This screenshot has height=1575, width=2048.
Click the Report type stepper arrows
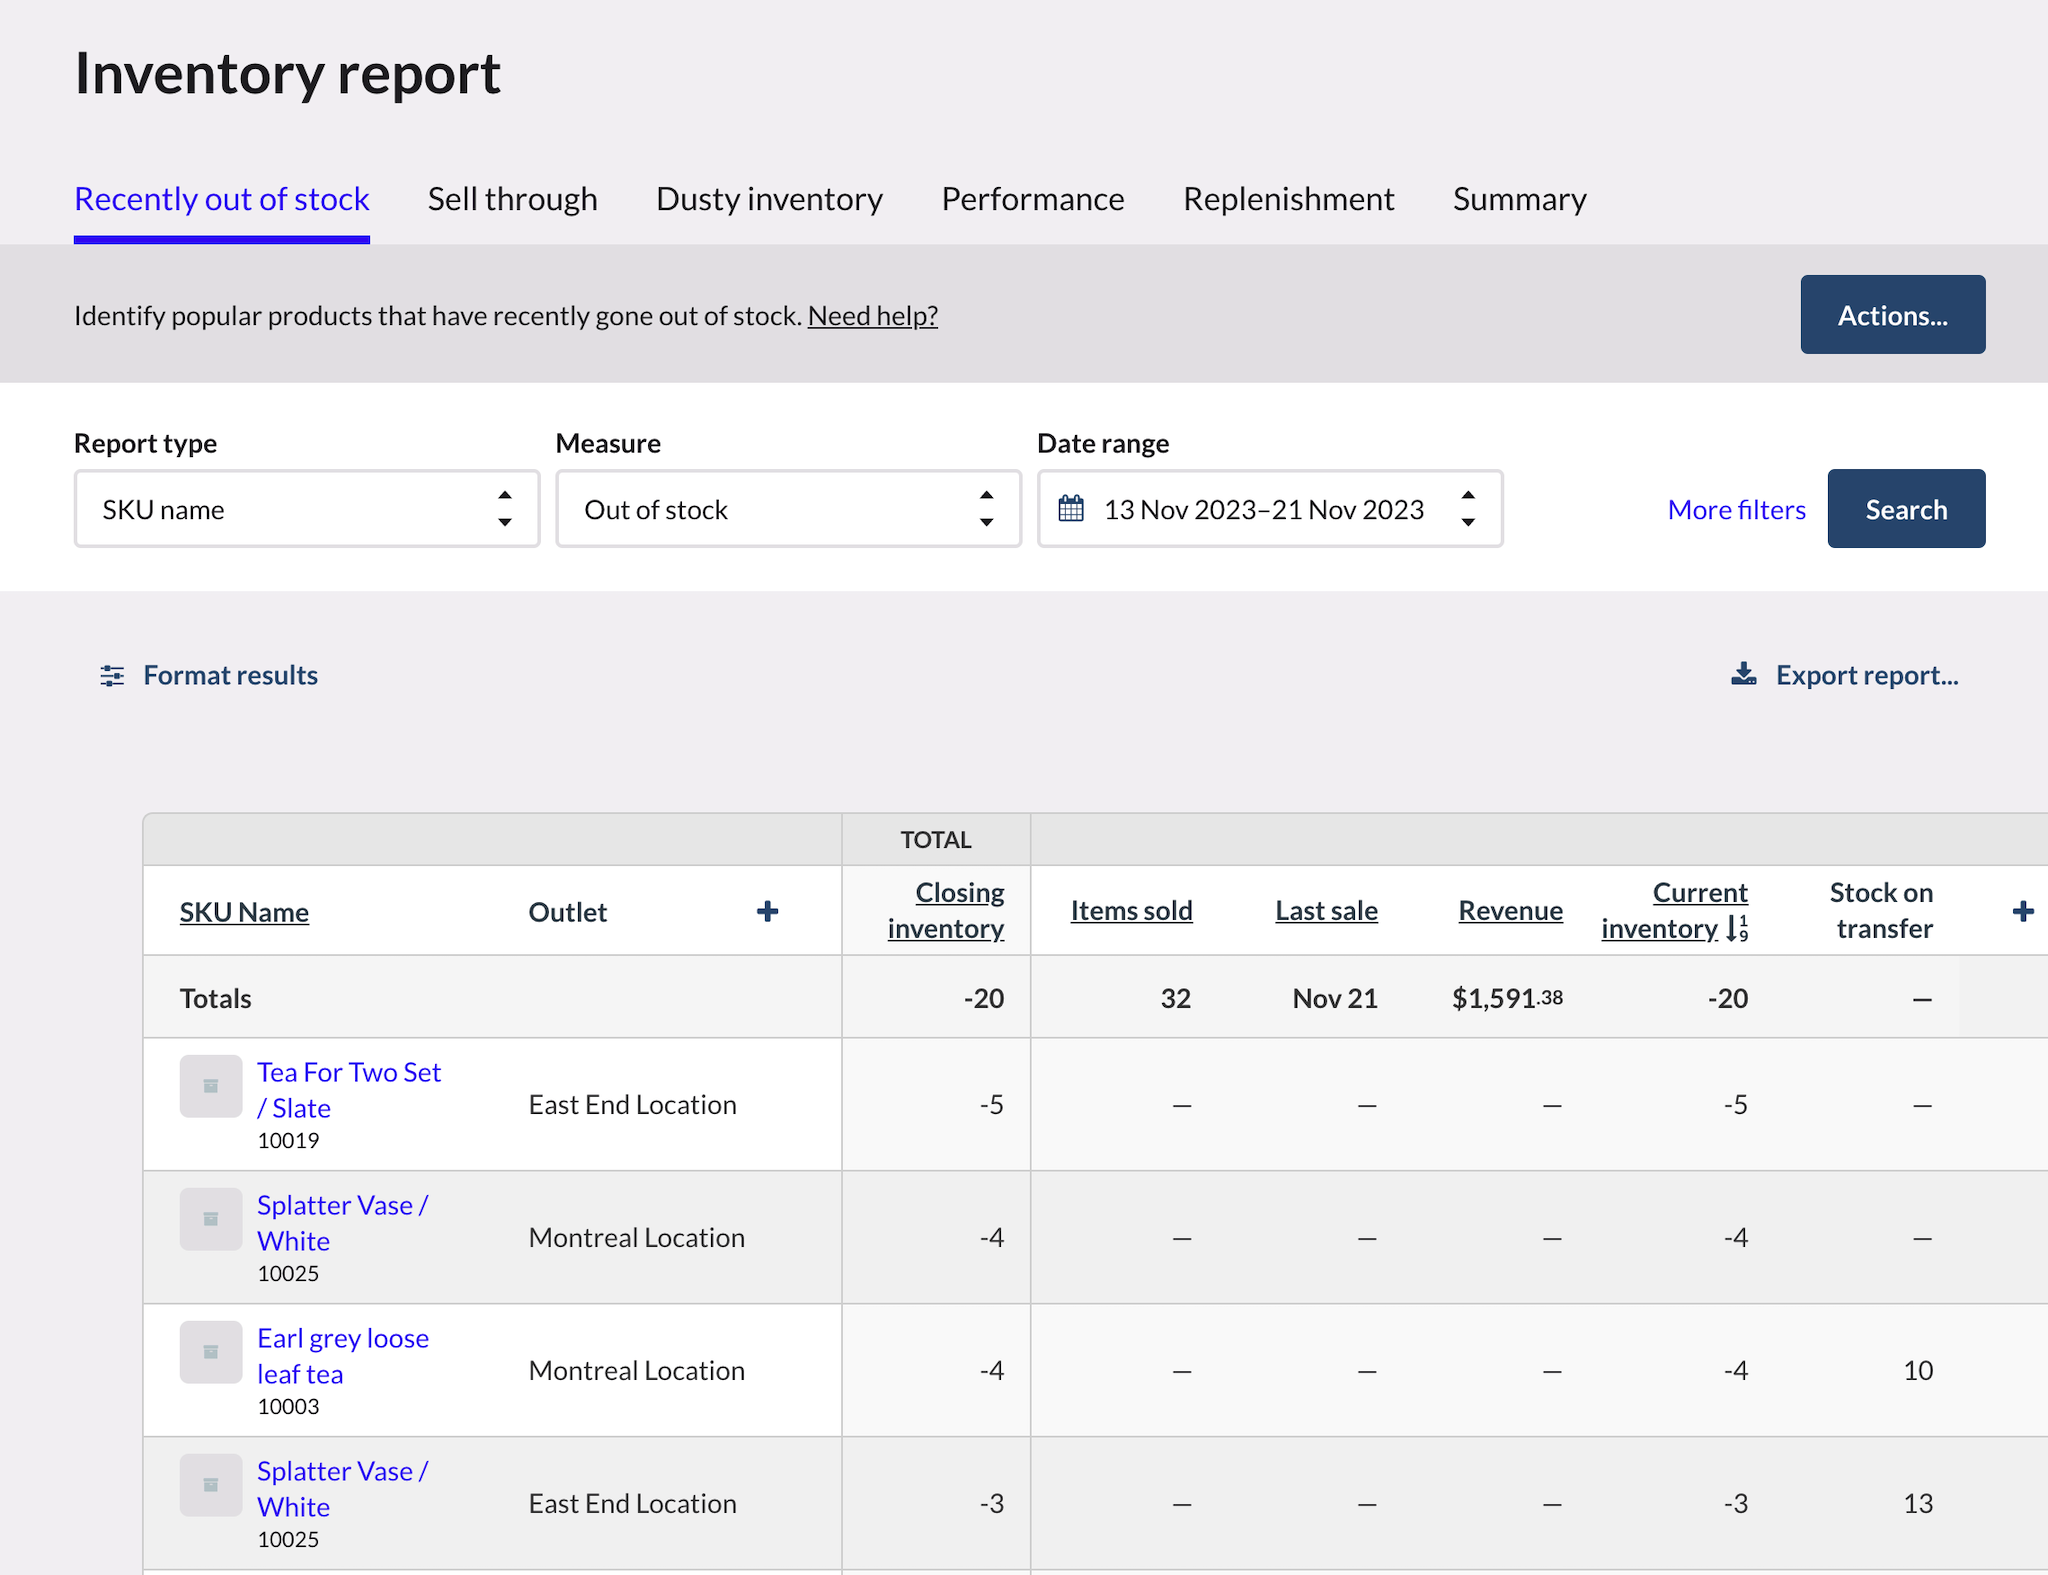[505, 509]
